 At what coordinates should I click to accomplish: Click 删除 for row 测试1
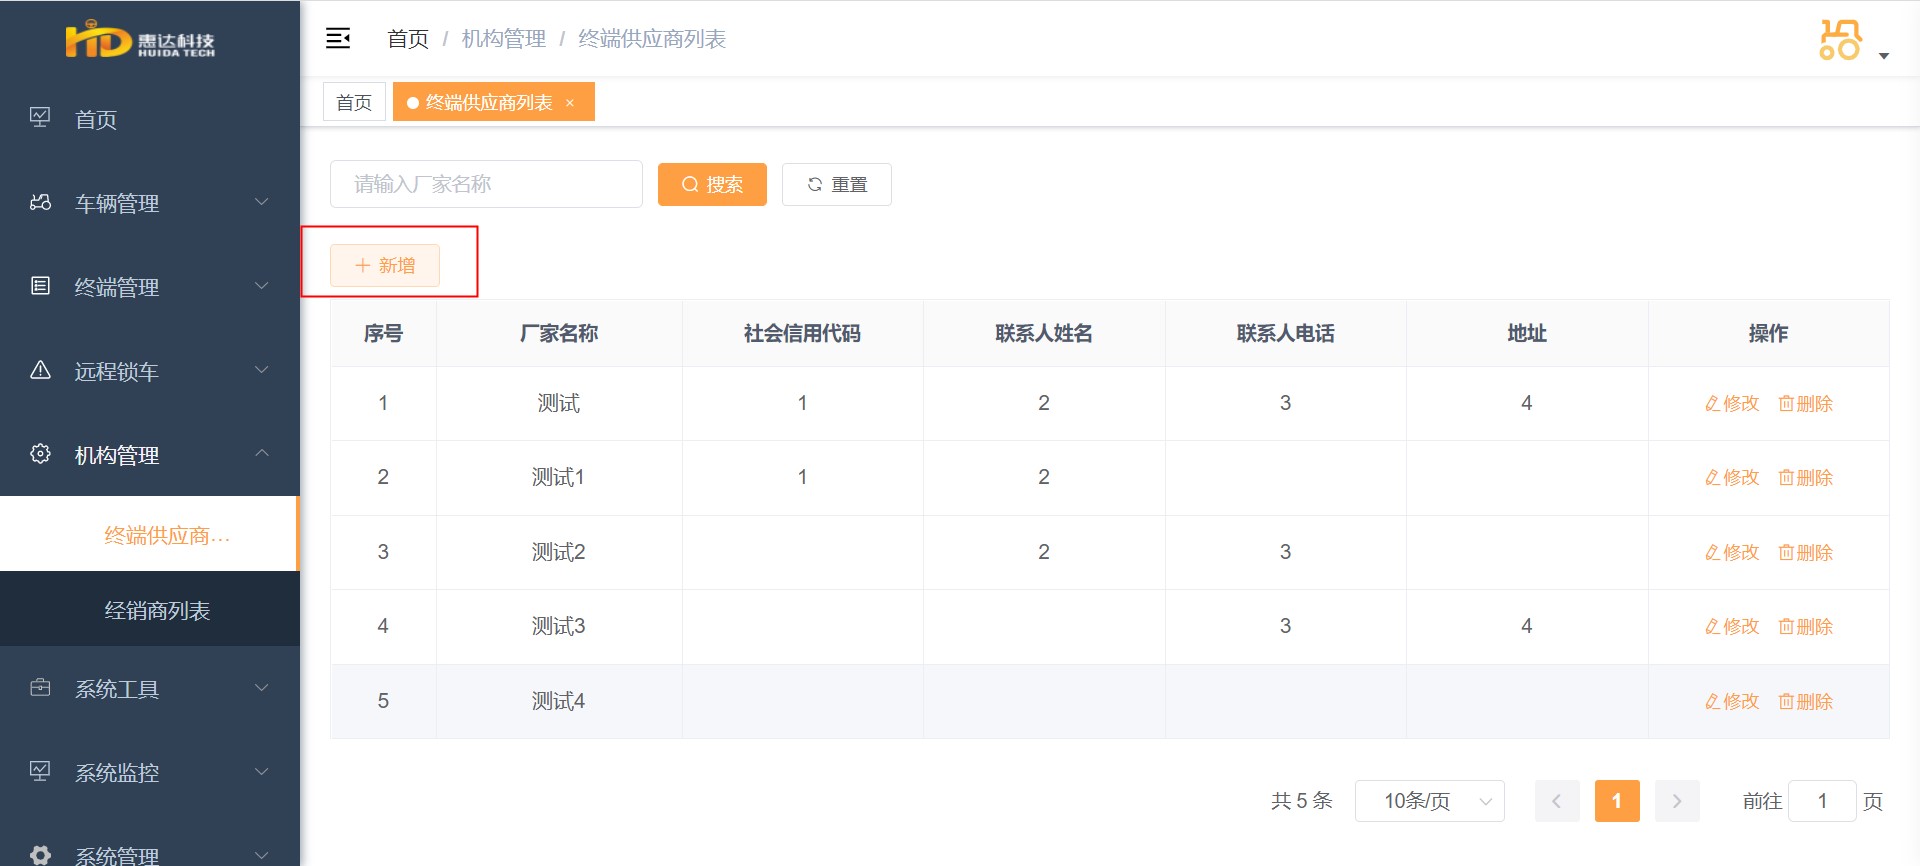coord(1805,477)
